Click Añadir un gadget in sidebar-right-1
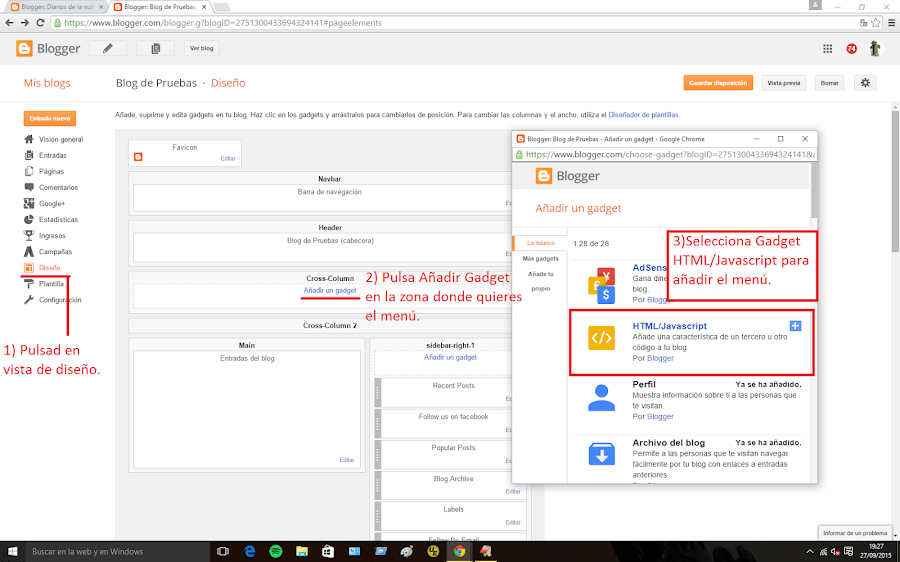The image size is (900, 562). (x=451, y=357)
